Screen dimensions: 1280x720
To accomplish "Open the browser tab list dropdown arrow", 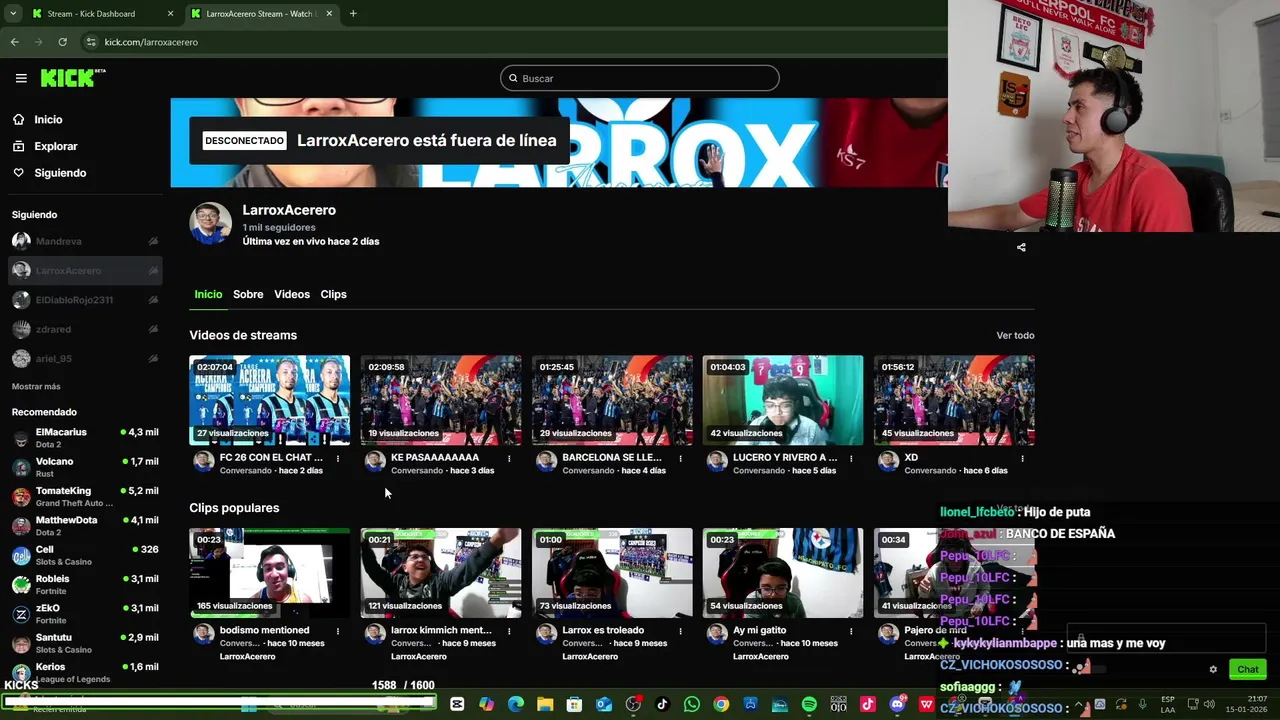I will click(13, 14).
